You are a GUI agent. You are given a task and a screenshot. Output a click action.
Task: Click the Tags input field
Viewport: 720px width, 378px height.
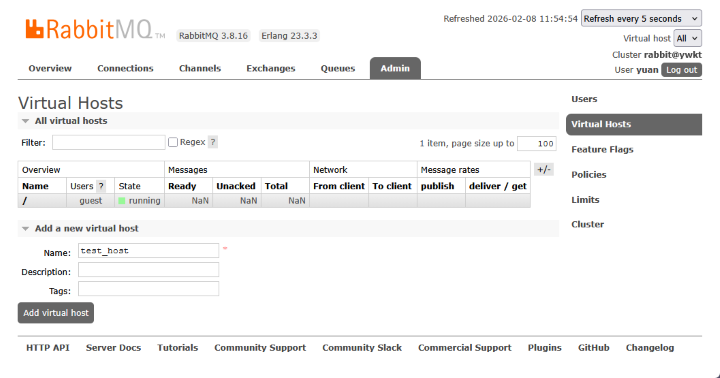[148, 289]
